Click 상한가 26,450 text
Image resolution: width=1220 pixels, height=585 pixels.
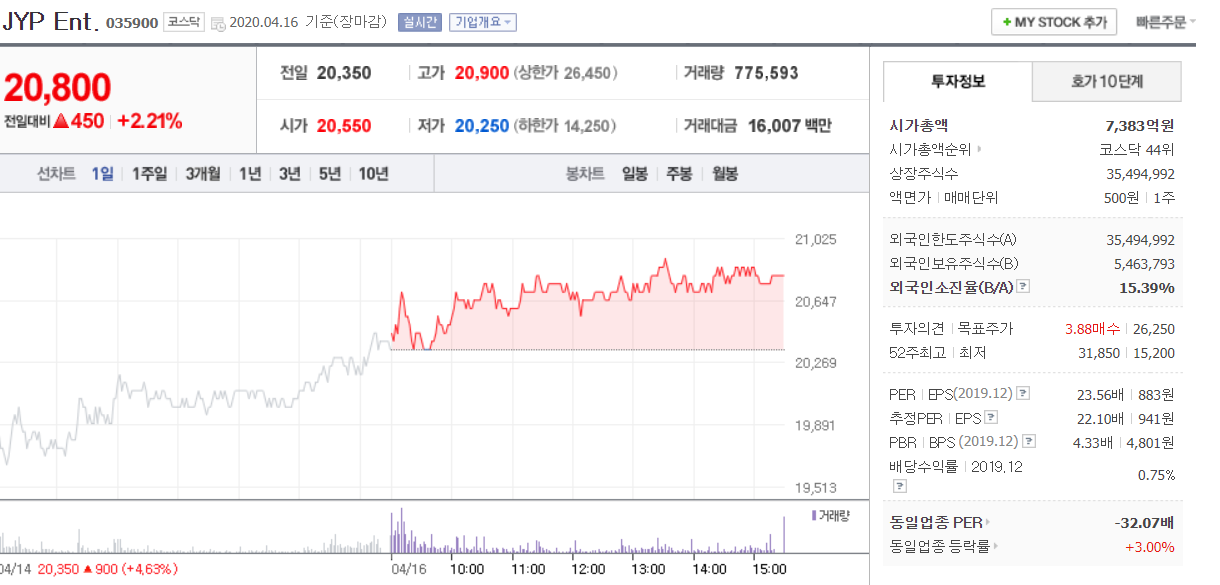tap(565, 73)
